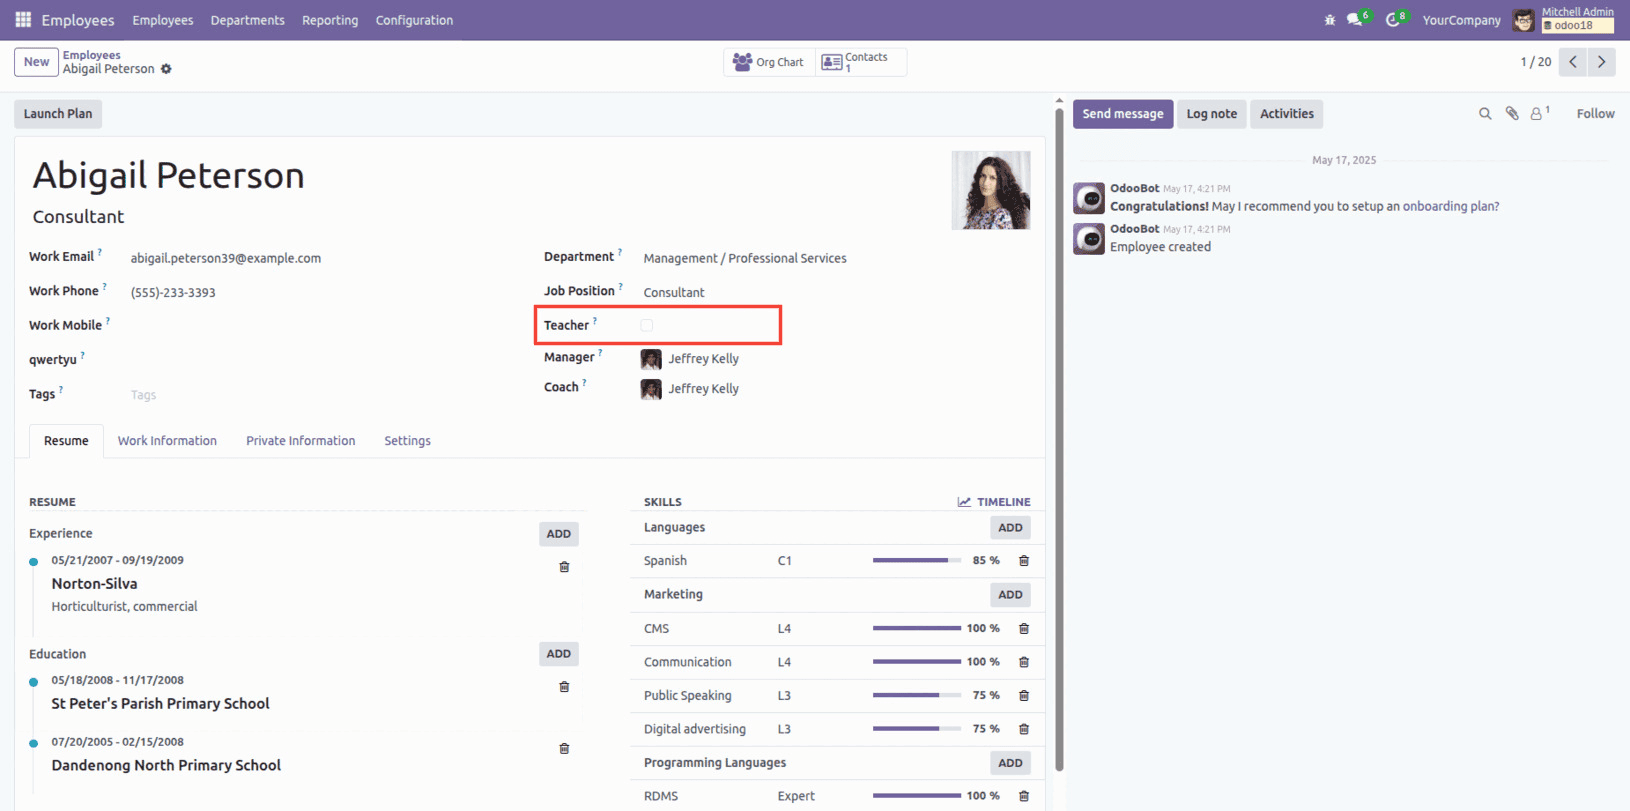Attach files with the paperclip icon
Viewport: 1630px width, 811px height.
[x=1512, y=114]
